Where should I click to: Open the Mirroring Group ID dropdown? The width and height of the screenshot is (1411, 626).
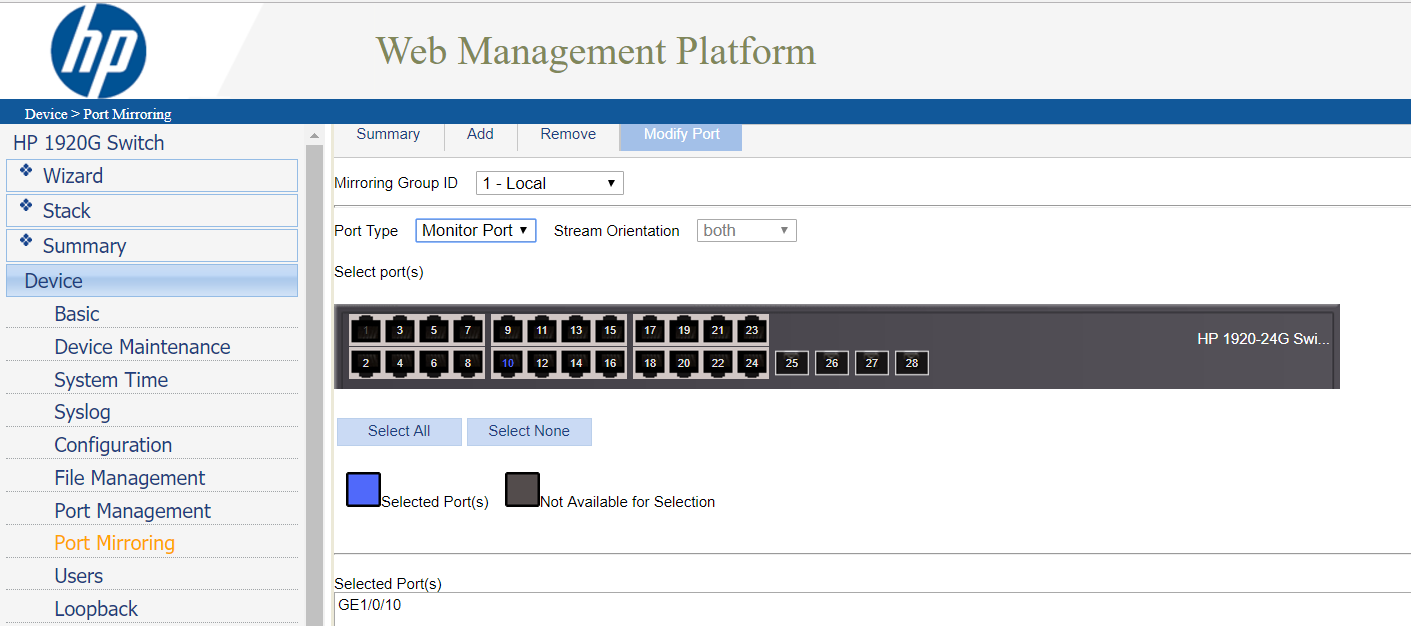[x=549, y=183]
